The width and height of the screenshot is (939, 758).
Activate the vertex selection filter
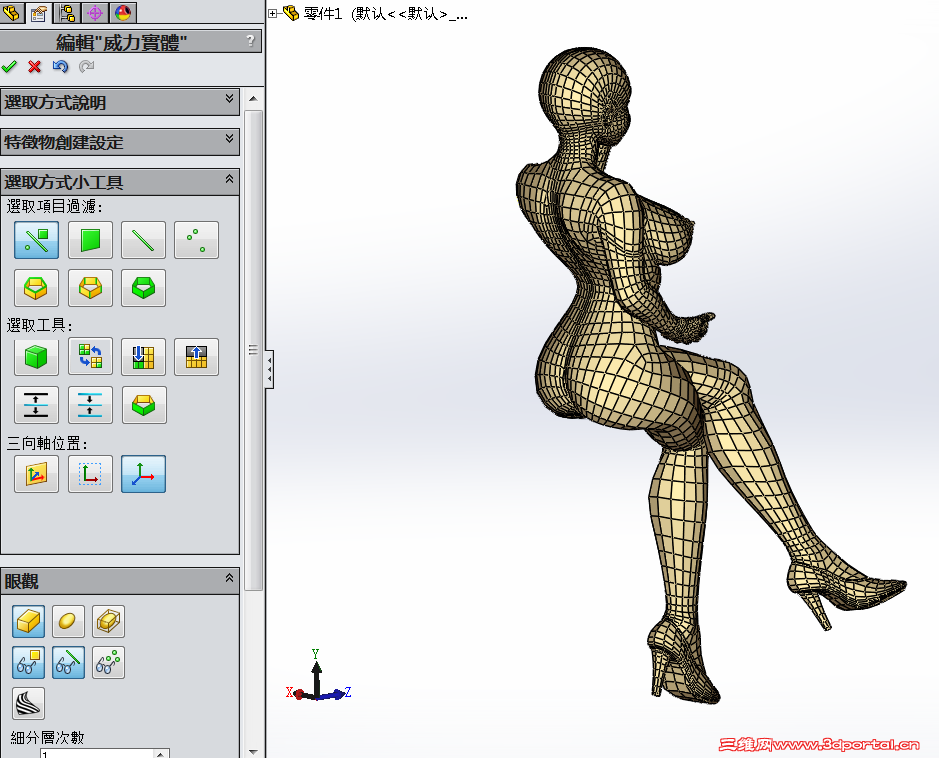point(196,239)
